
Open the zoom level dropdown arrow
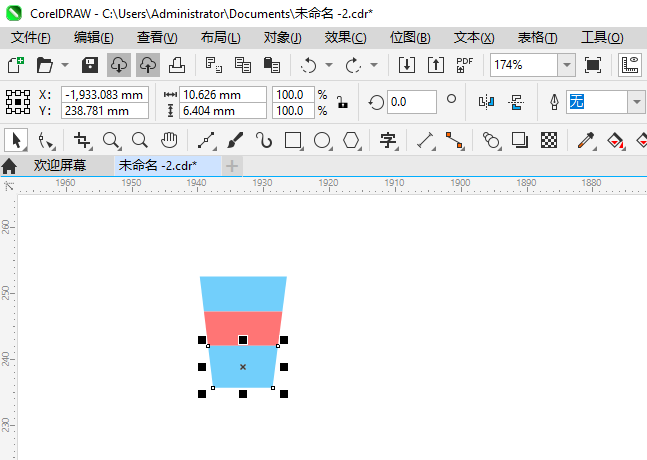[x=567, y=65]
